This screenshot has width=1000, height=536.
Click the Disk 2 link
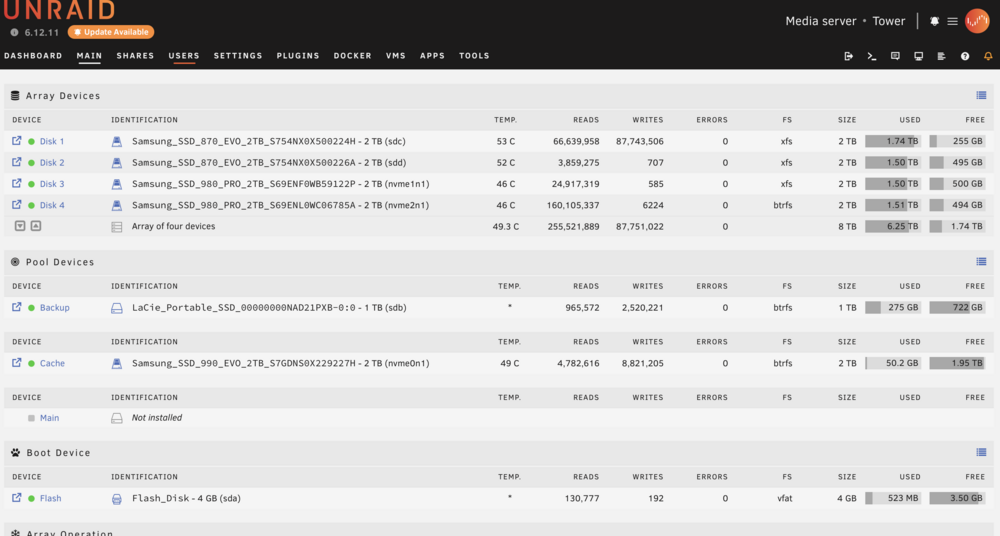(x=52, y=163)
